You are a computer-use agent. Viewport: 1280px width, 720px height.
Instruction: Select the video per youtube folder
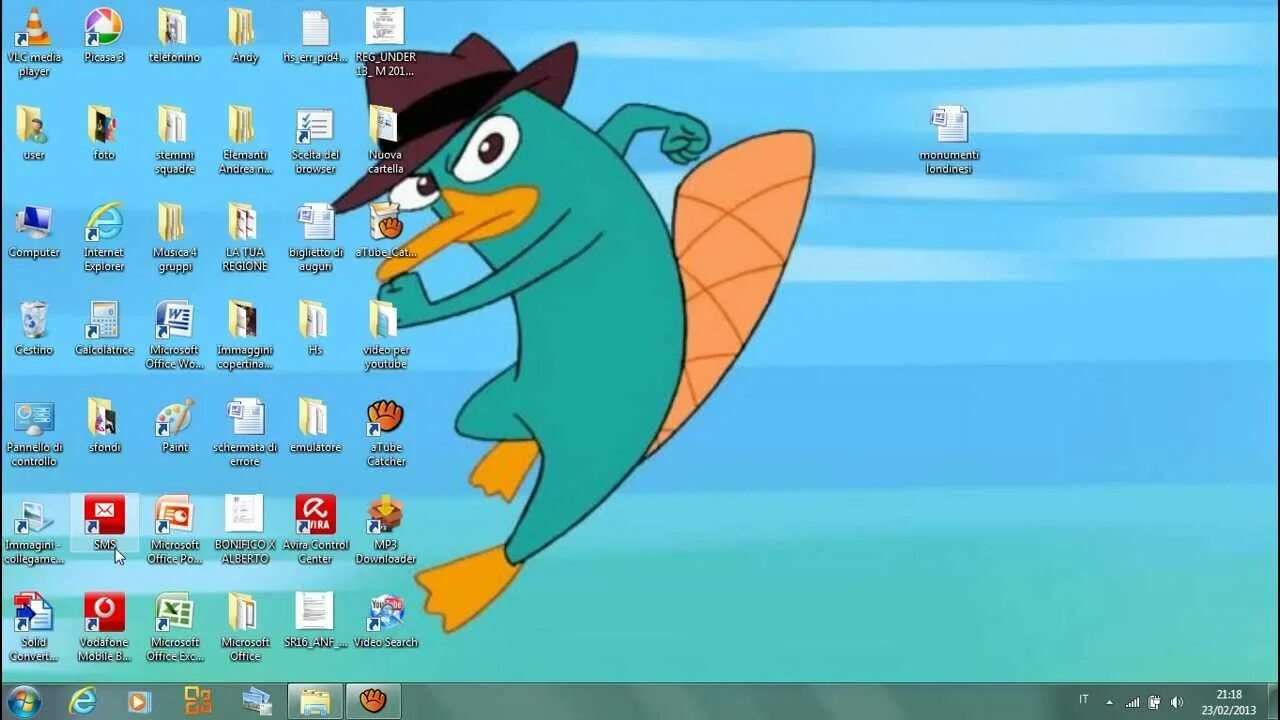[385, 334]
